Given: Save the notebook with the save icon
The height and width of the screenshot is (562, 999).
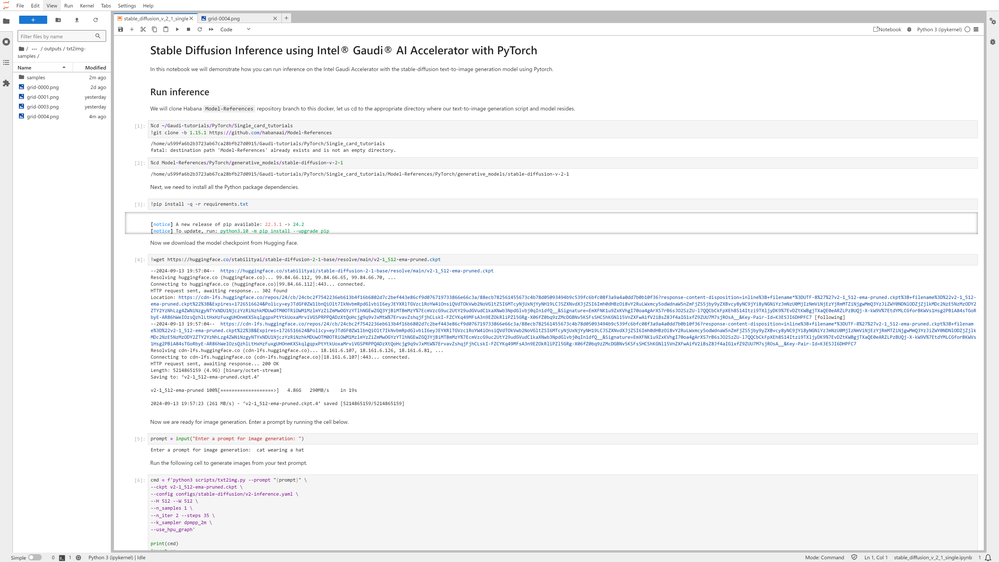Looking at the screenshot, I should coord(121,30).
